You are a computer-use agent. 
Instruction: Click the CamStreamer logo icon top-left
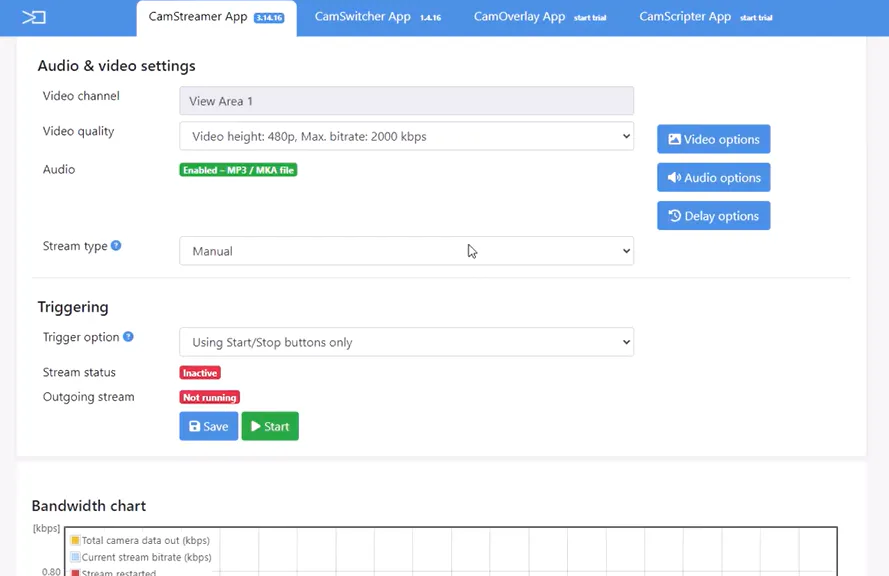(34, 18)
